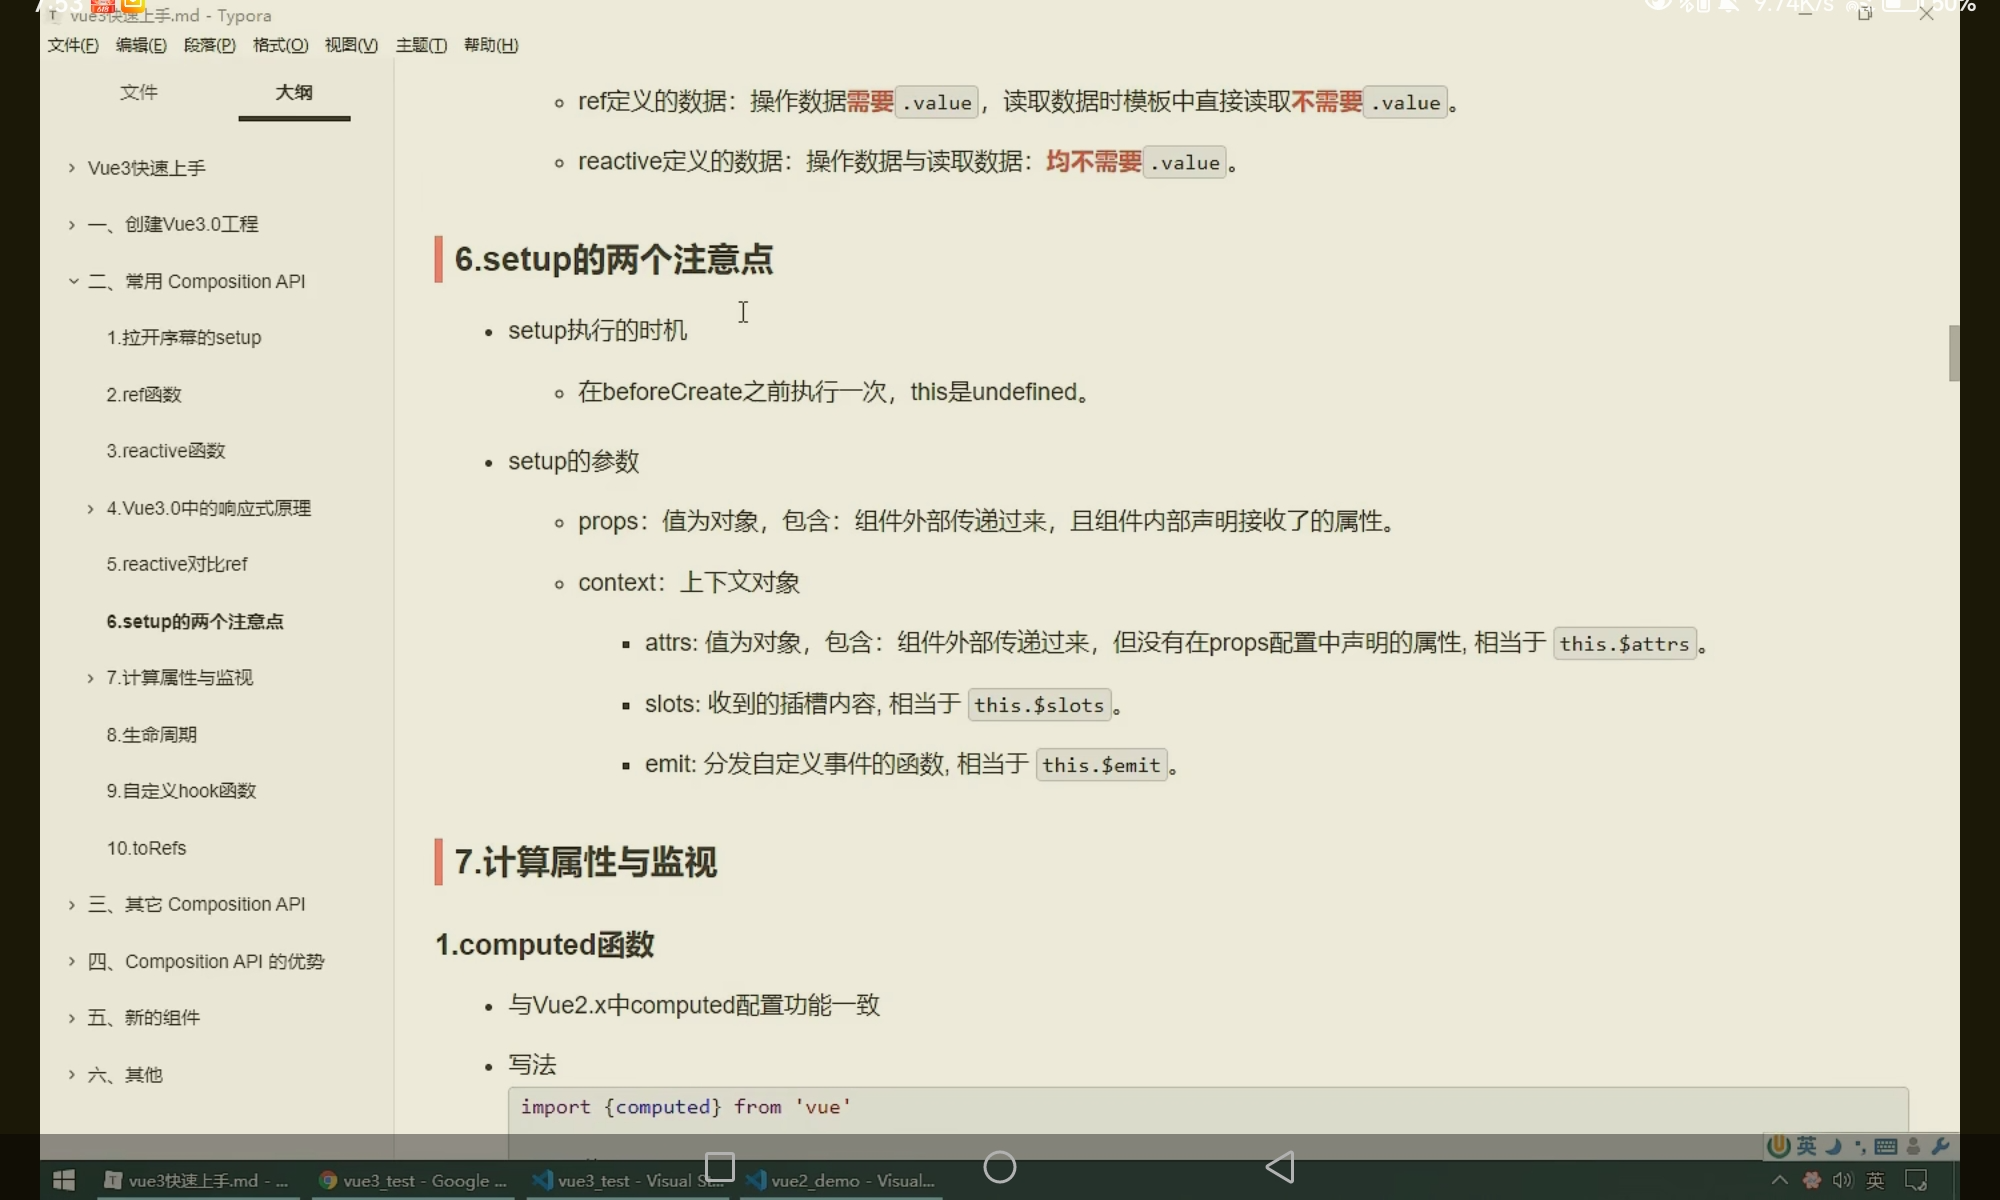Toggle the IME 英 language mode
Viewport: 2000px width, 1200px height.
(1807, 1147)
